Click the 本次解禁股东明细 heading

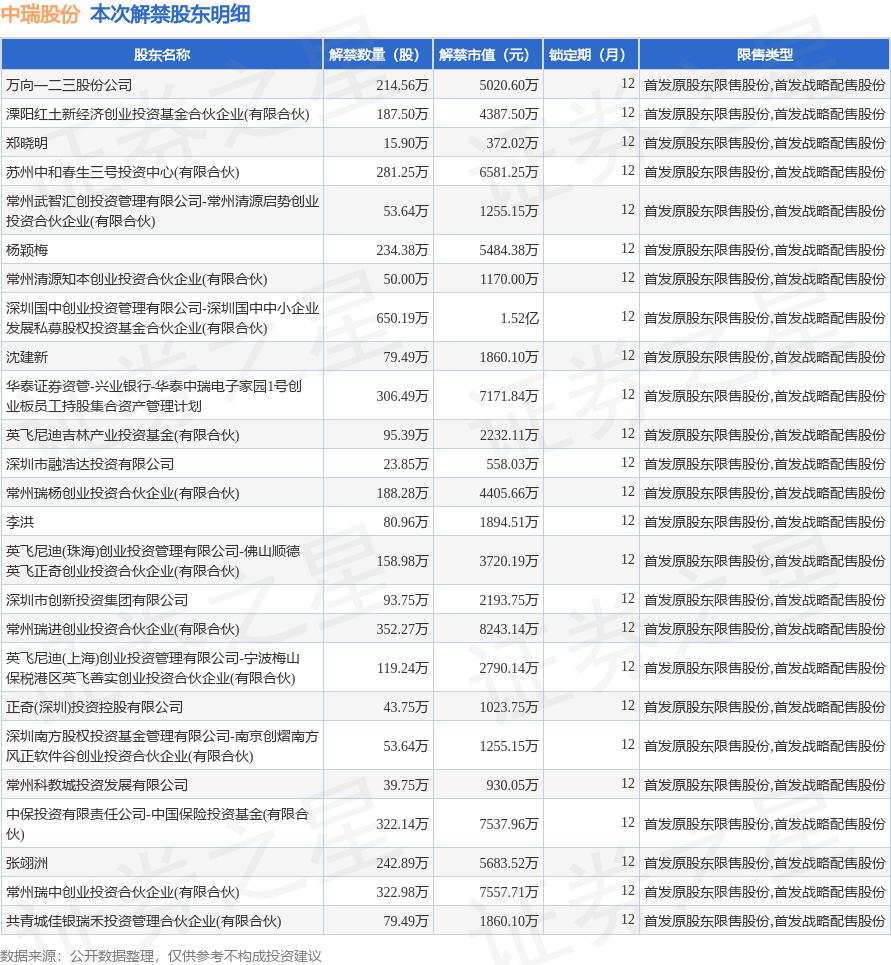170,14
